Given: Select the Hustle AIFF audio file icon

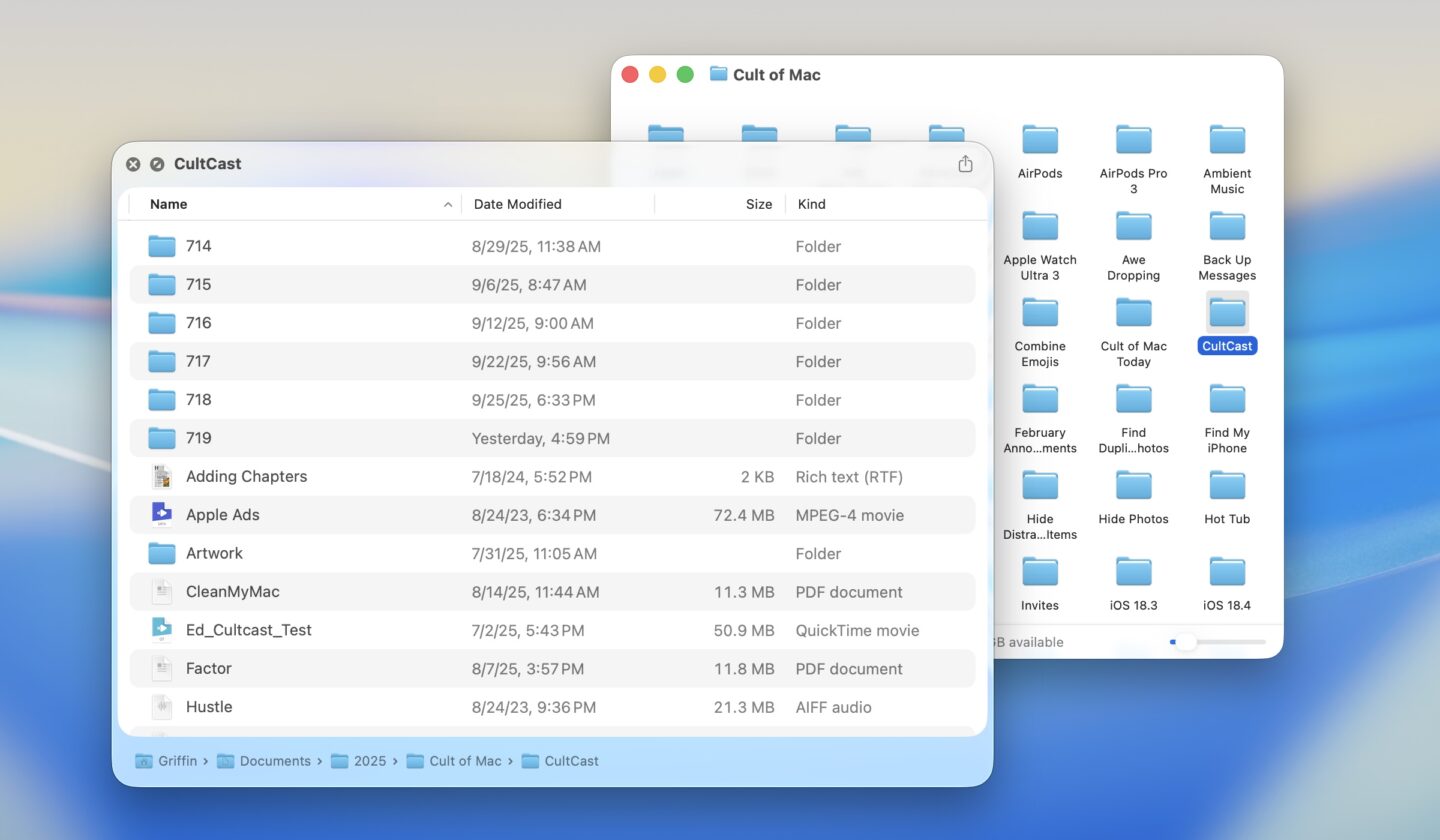Looking at the screenshot, I should click(161, 707).
